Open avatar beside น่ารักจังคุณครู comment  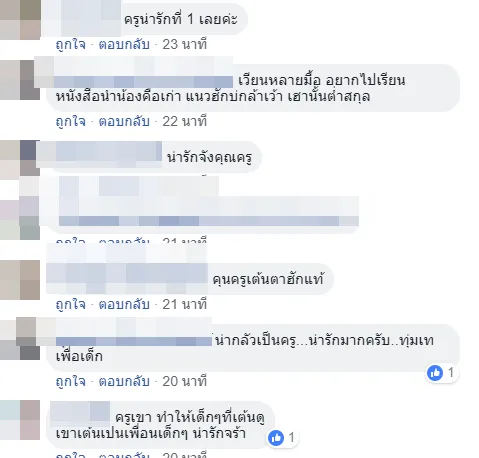(20, 157)
